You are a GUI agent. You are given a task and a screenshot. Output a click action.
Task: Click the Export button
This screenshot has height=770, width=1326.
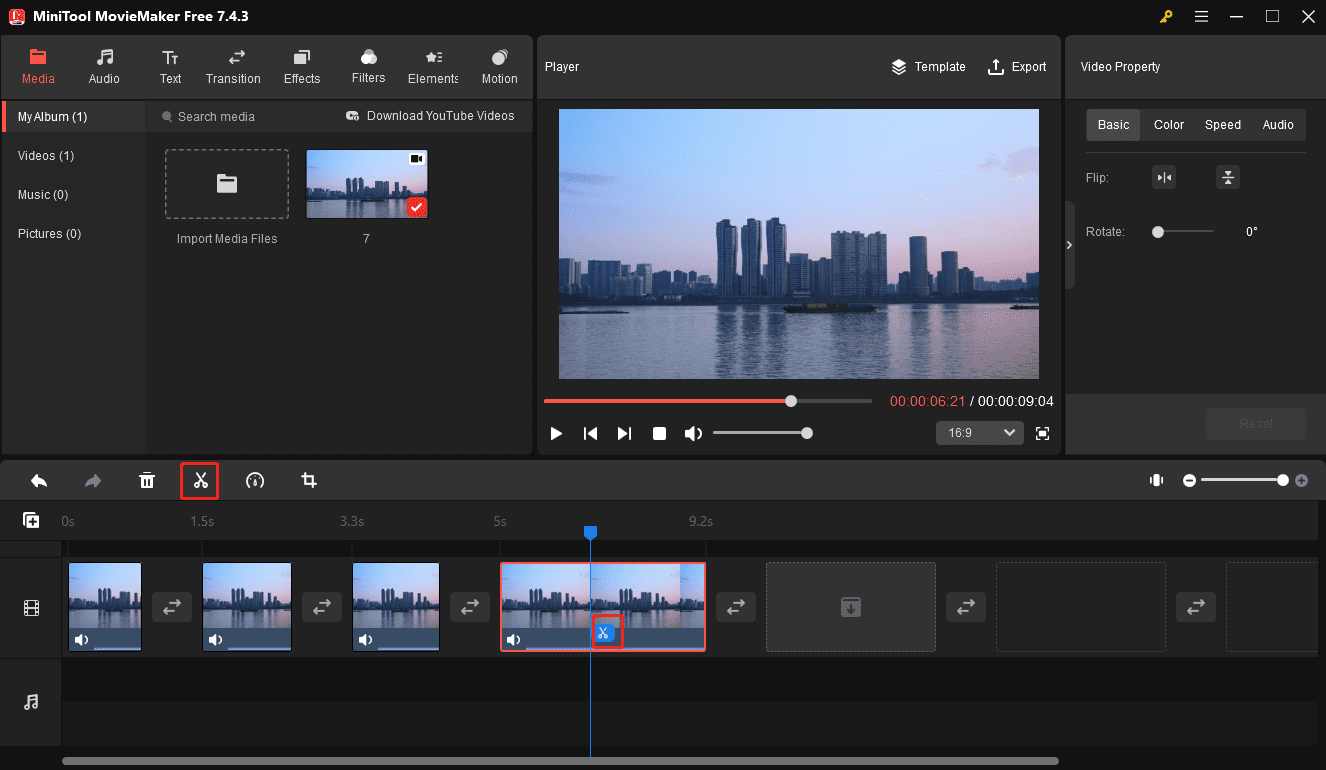pos(1017,67)
